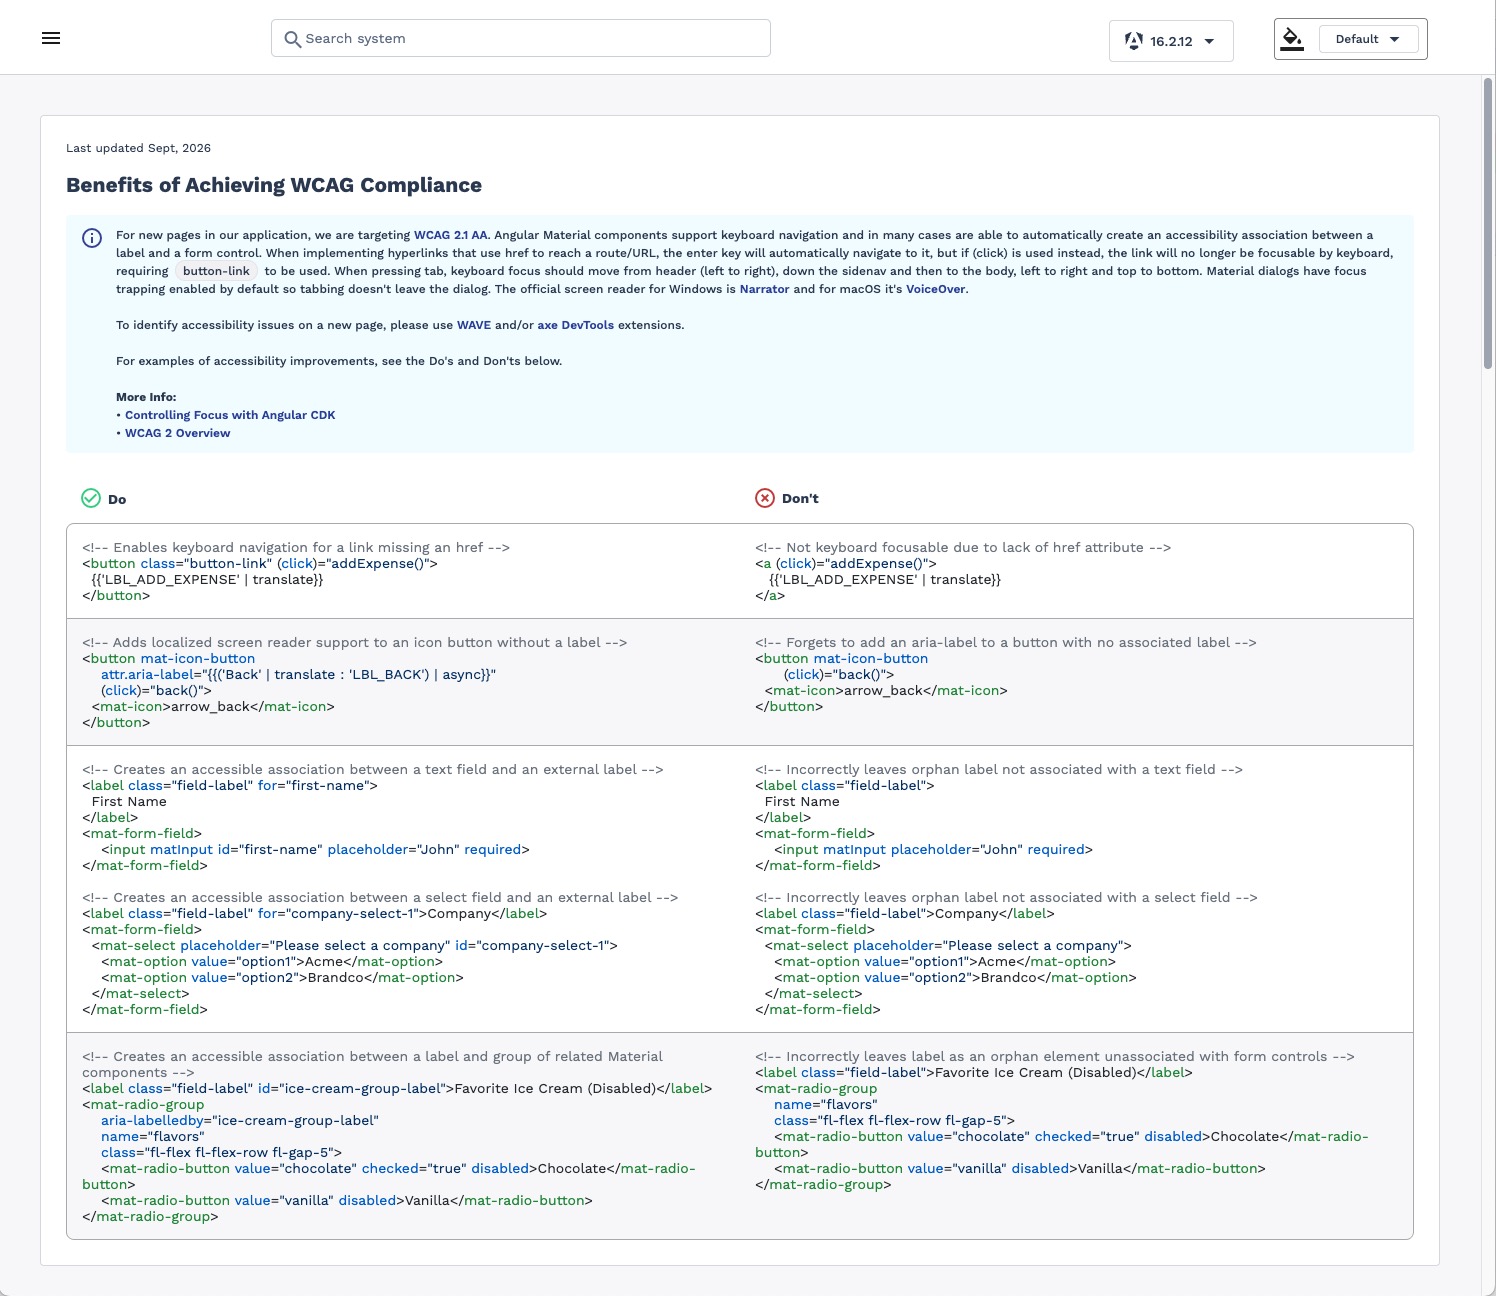The image size is (1496, 1296).
Task: Open the Narrator link
Action: 764,289
